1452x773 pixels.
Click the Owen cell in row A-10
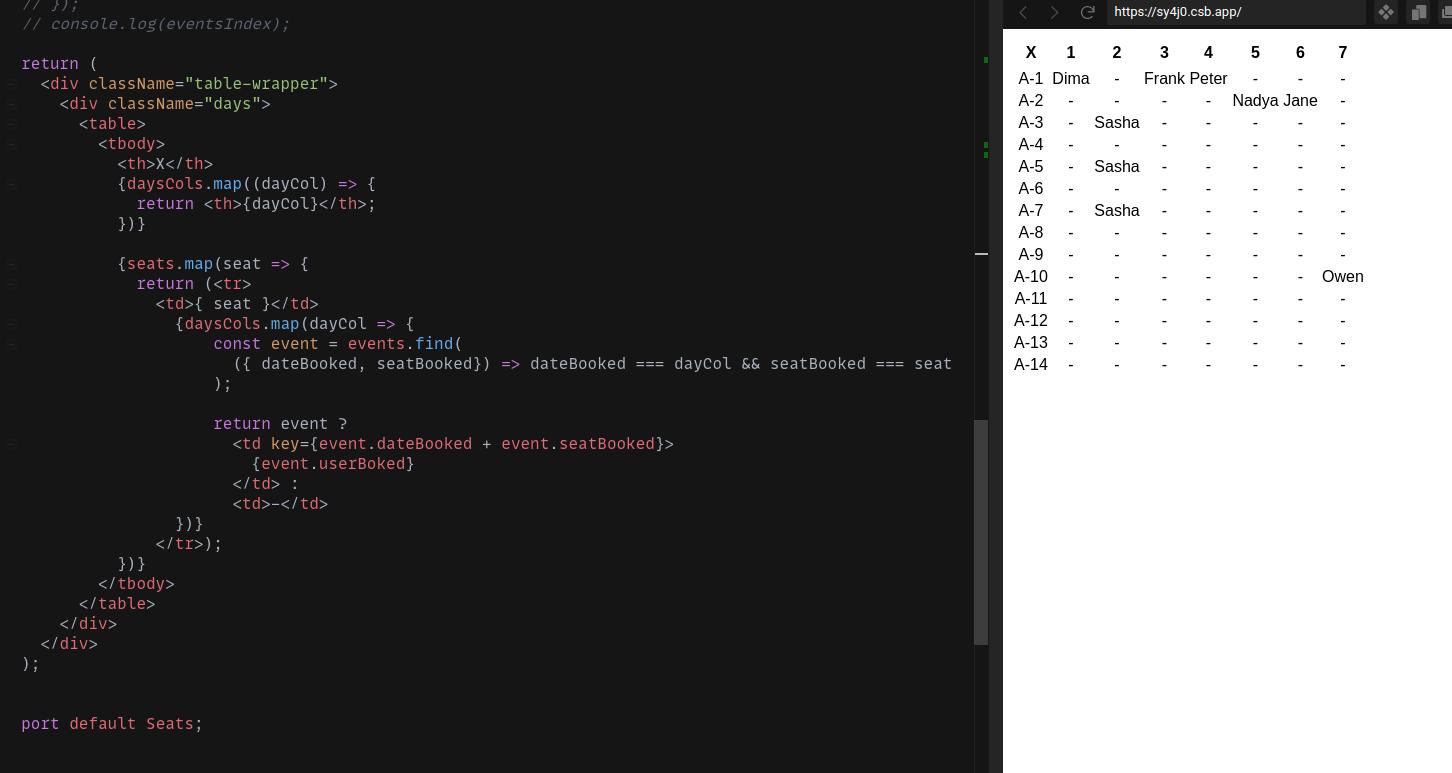pos(1342,276)
